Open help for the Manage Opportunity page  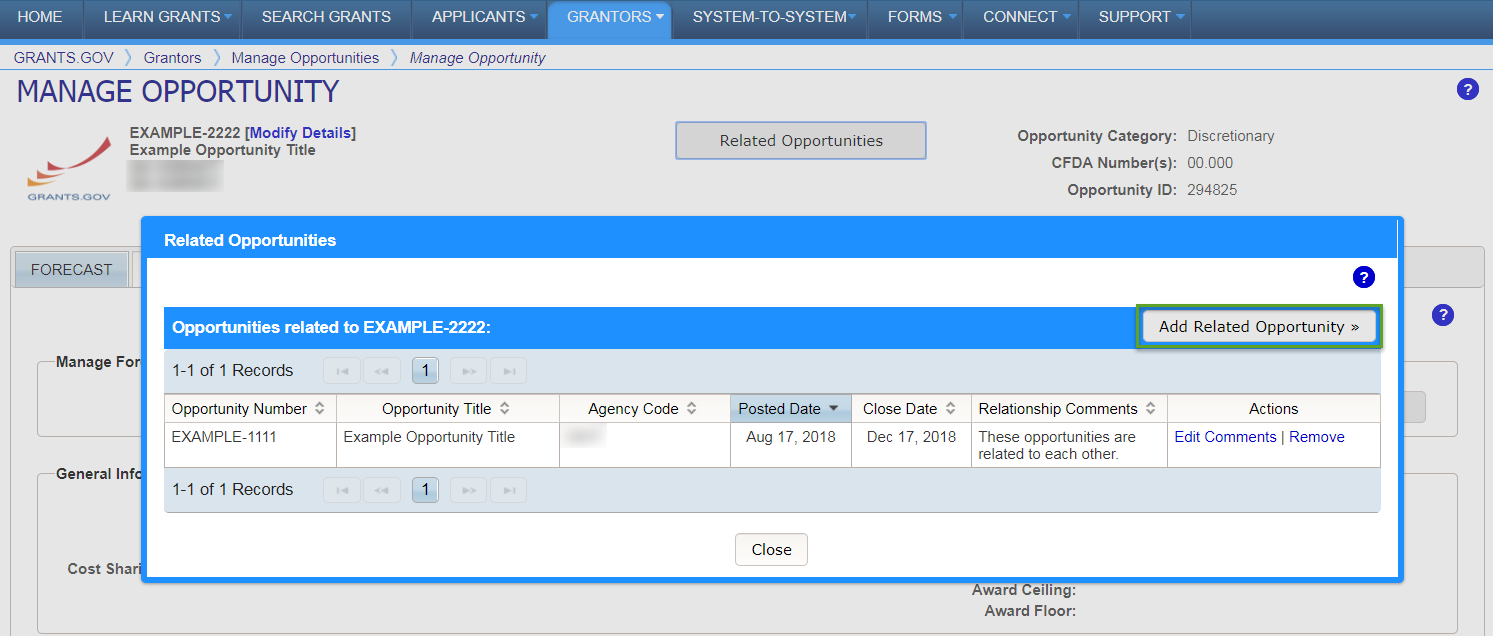coord(1467,89)
